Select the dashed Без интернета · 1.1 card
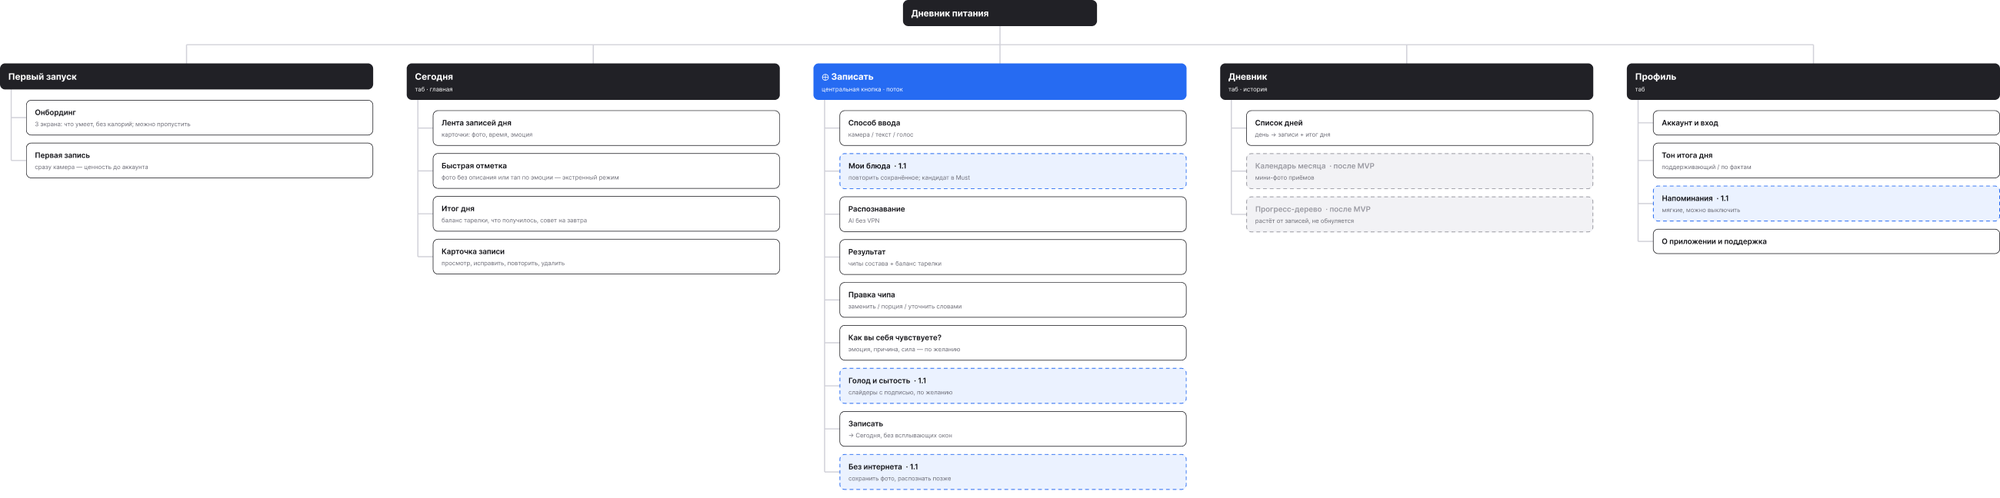This screenshot has height=498, width=2000. point(1013,472)
